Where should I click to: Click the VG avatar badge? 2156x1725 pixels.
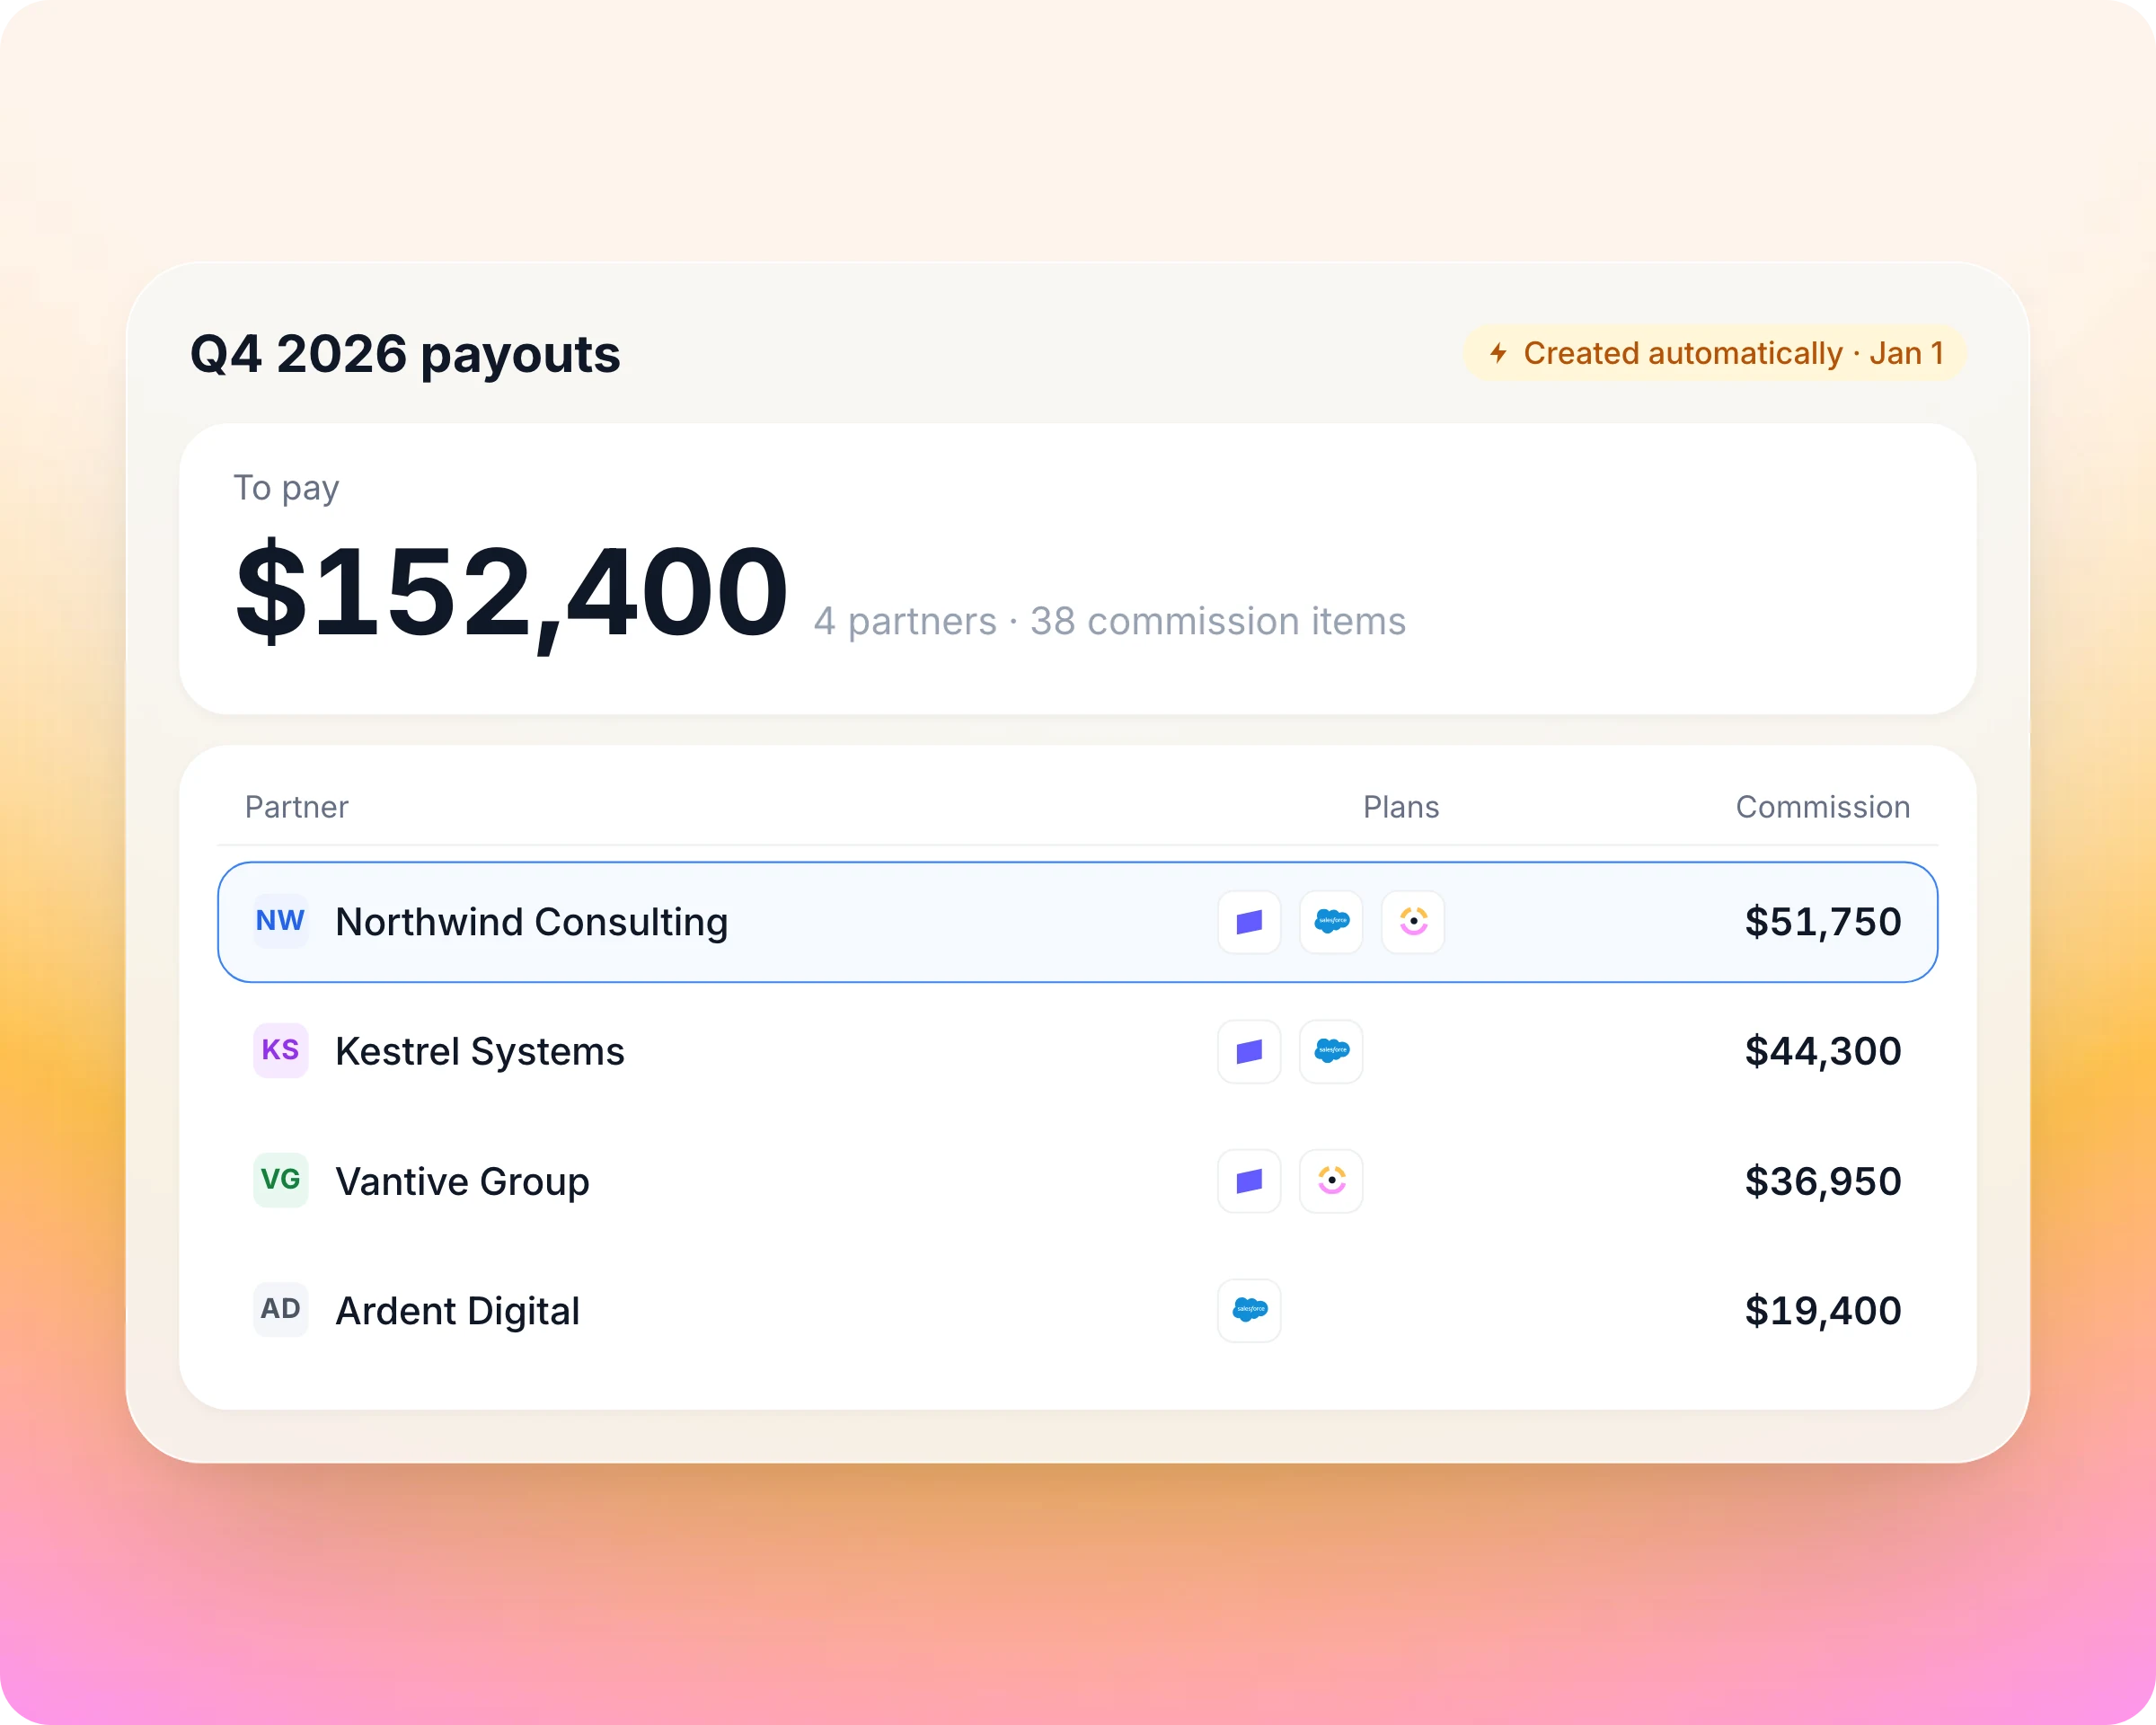pyautogui.click(x=280, y=1180)
